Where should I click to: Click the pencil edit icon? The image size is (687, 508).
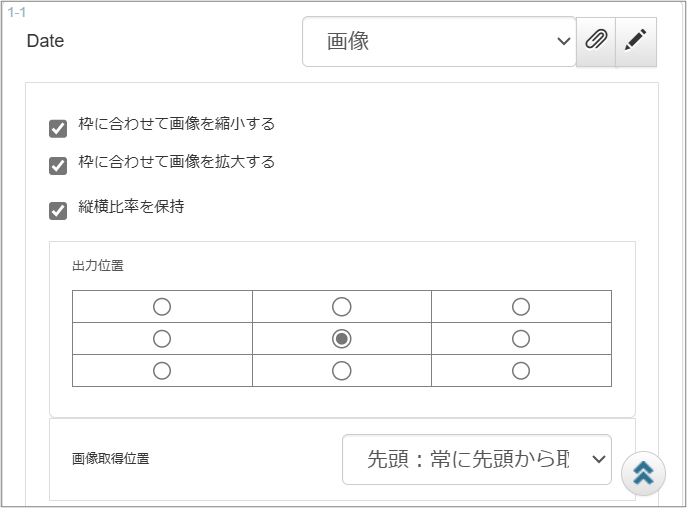(x=636, y=41)
